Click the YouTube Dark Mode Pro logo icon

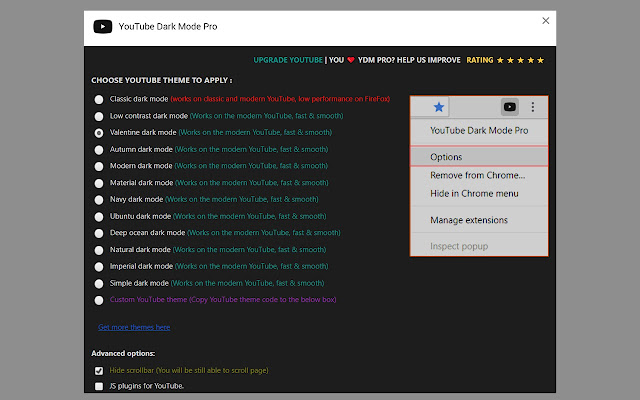[102, 27]
